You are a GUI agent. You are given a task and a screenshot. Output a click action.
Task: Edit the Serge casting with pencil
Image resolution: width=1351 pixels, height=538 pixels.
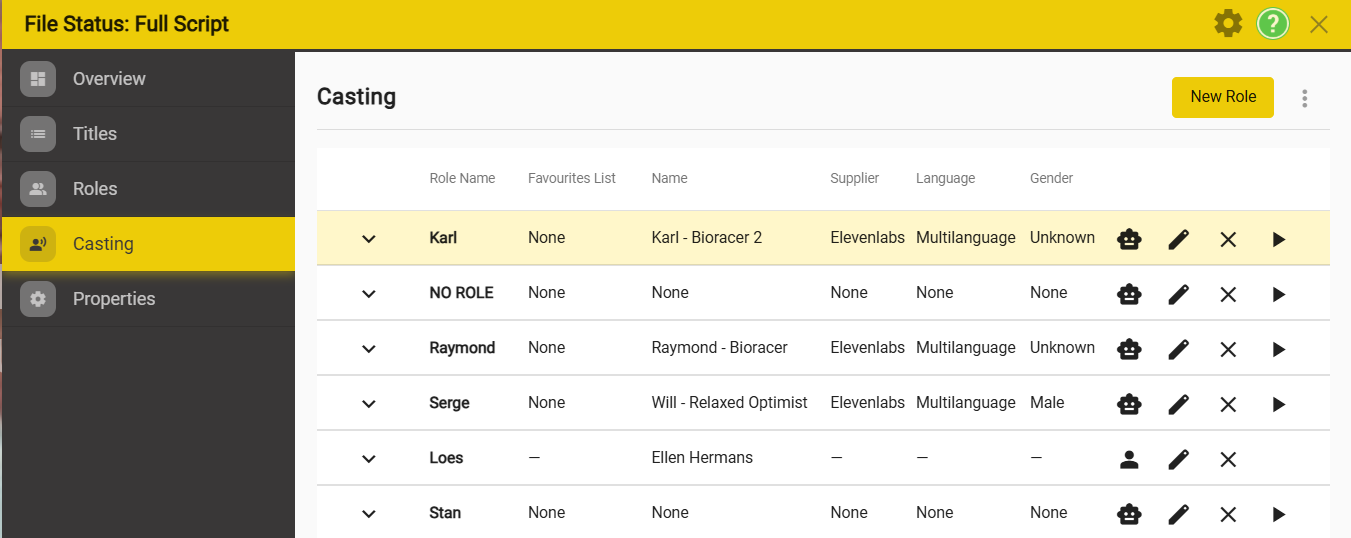point(1179,404)
